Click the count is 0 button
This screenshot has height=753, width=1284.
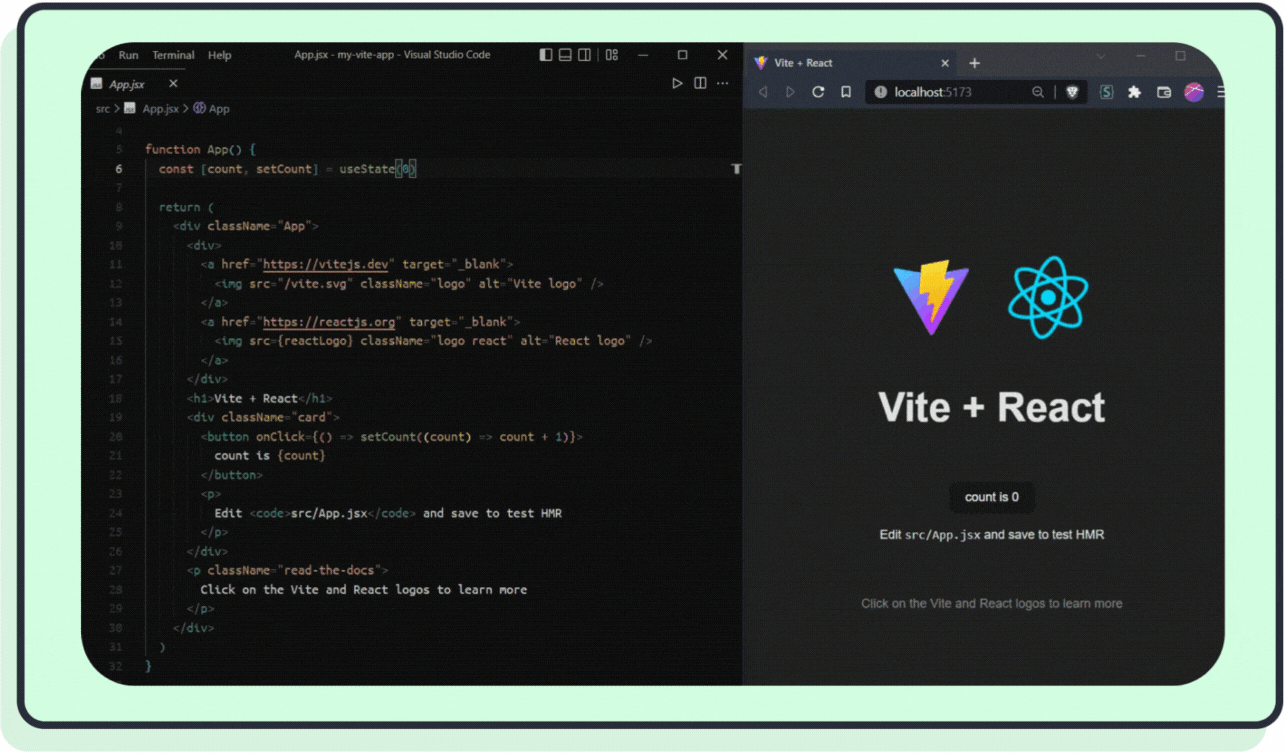pos(991,497)
